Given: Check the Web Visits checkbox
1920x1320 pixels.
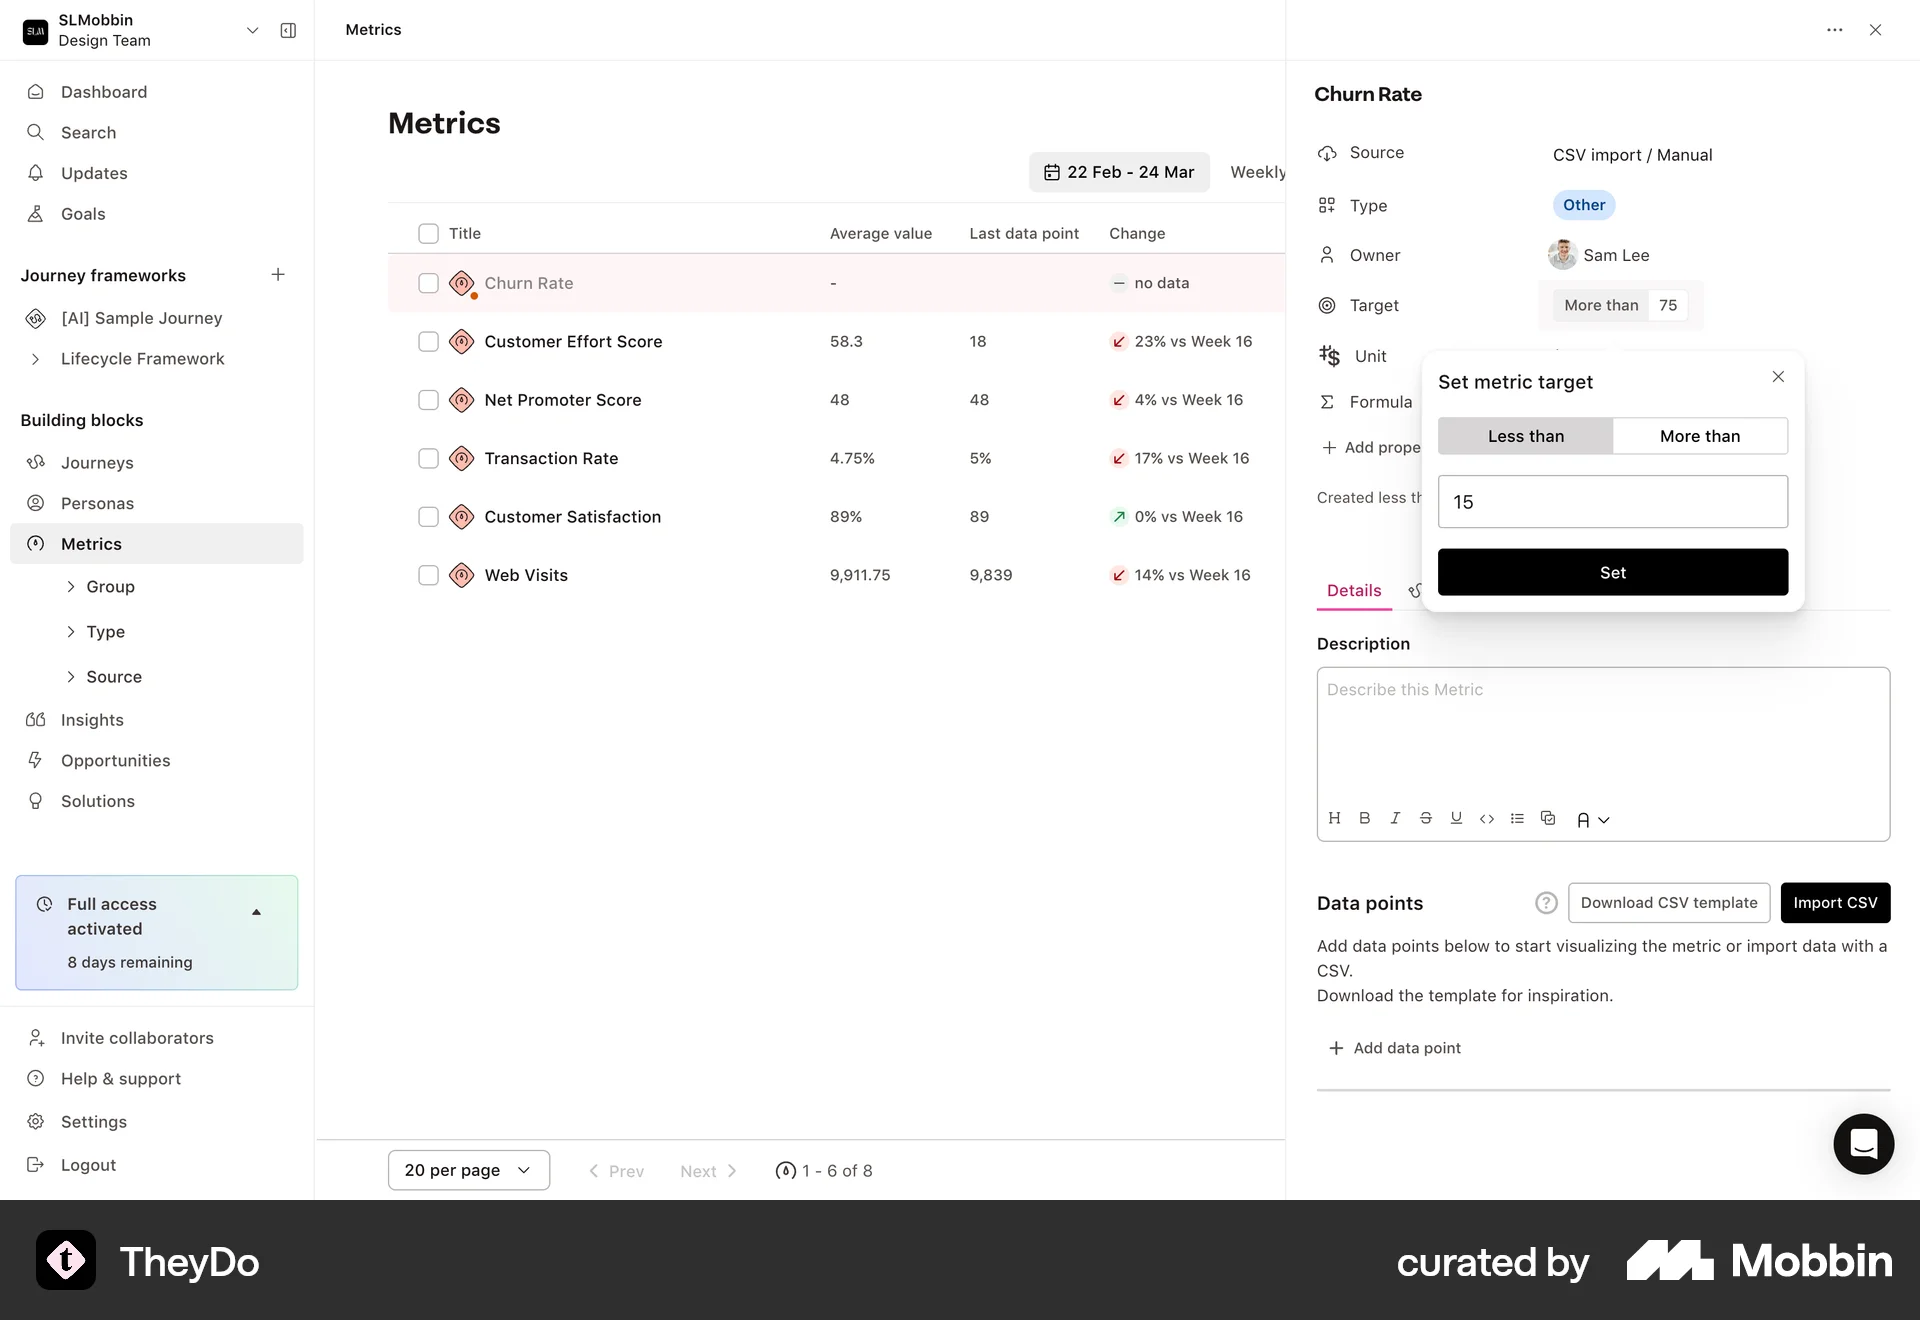Looking at the screenshot, I should 428,575.
